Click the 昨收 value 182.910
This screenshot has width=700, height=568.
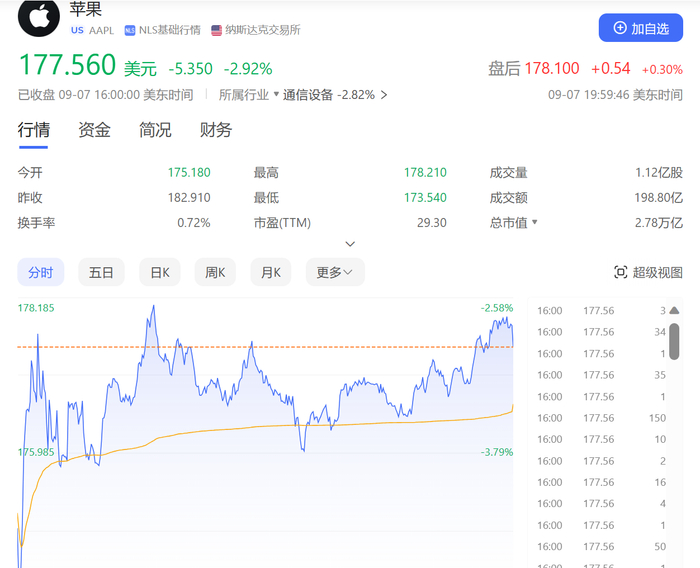tap(189, 197)
